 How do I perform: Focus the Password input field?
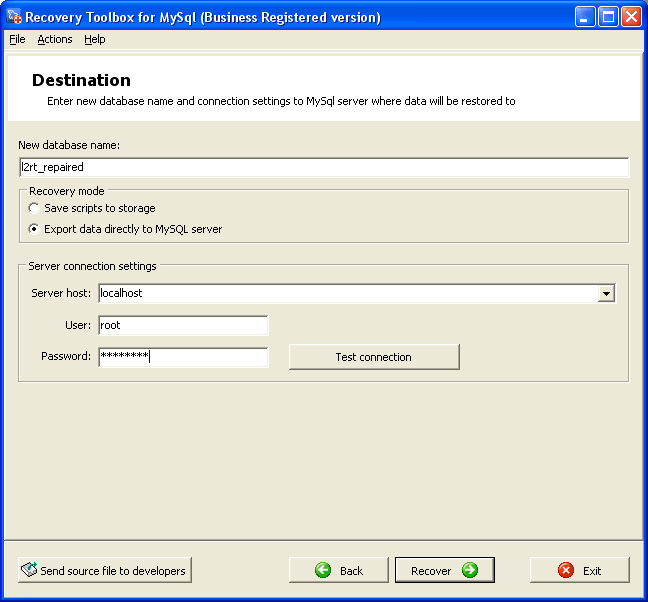183,357
